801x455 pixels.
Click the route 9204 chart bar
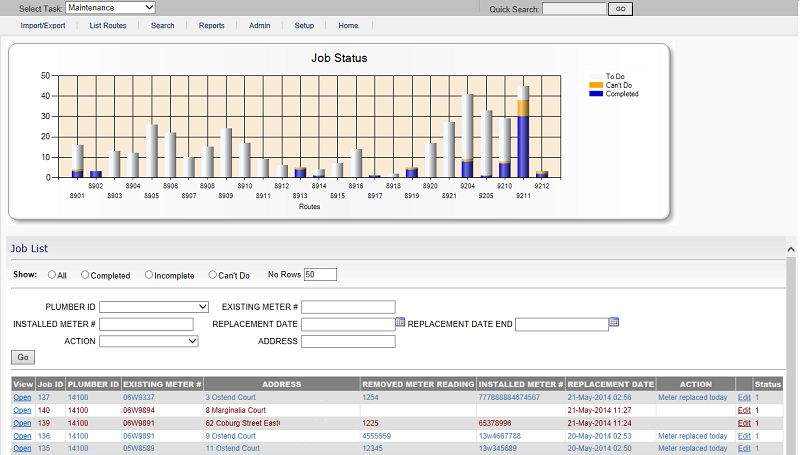tap(467, 136)
